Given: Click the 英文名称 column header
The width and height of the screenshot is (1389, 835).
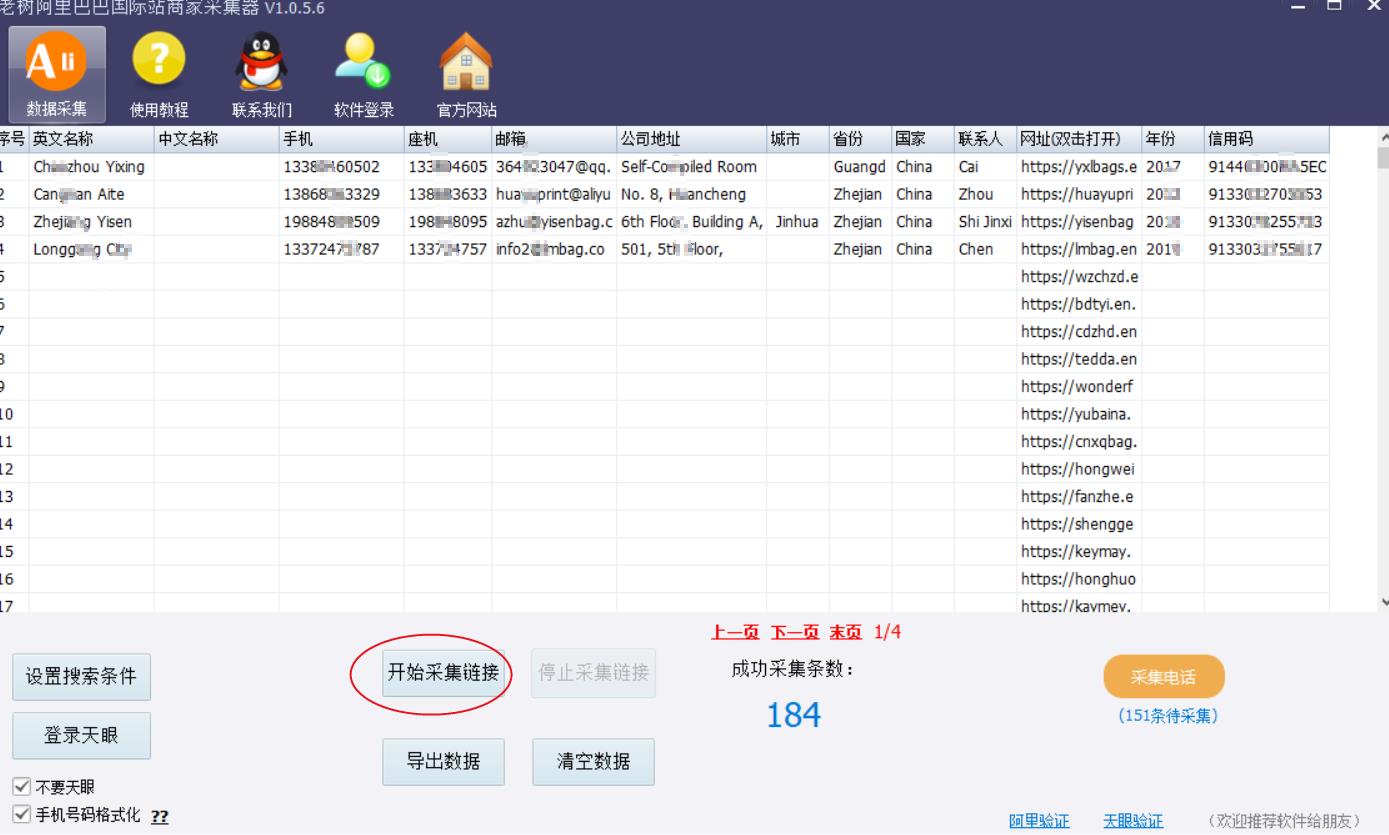Looking at the screenshot, I should (x=92, y=140).
